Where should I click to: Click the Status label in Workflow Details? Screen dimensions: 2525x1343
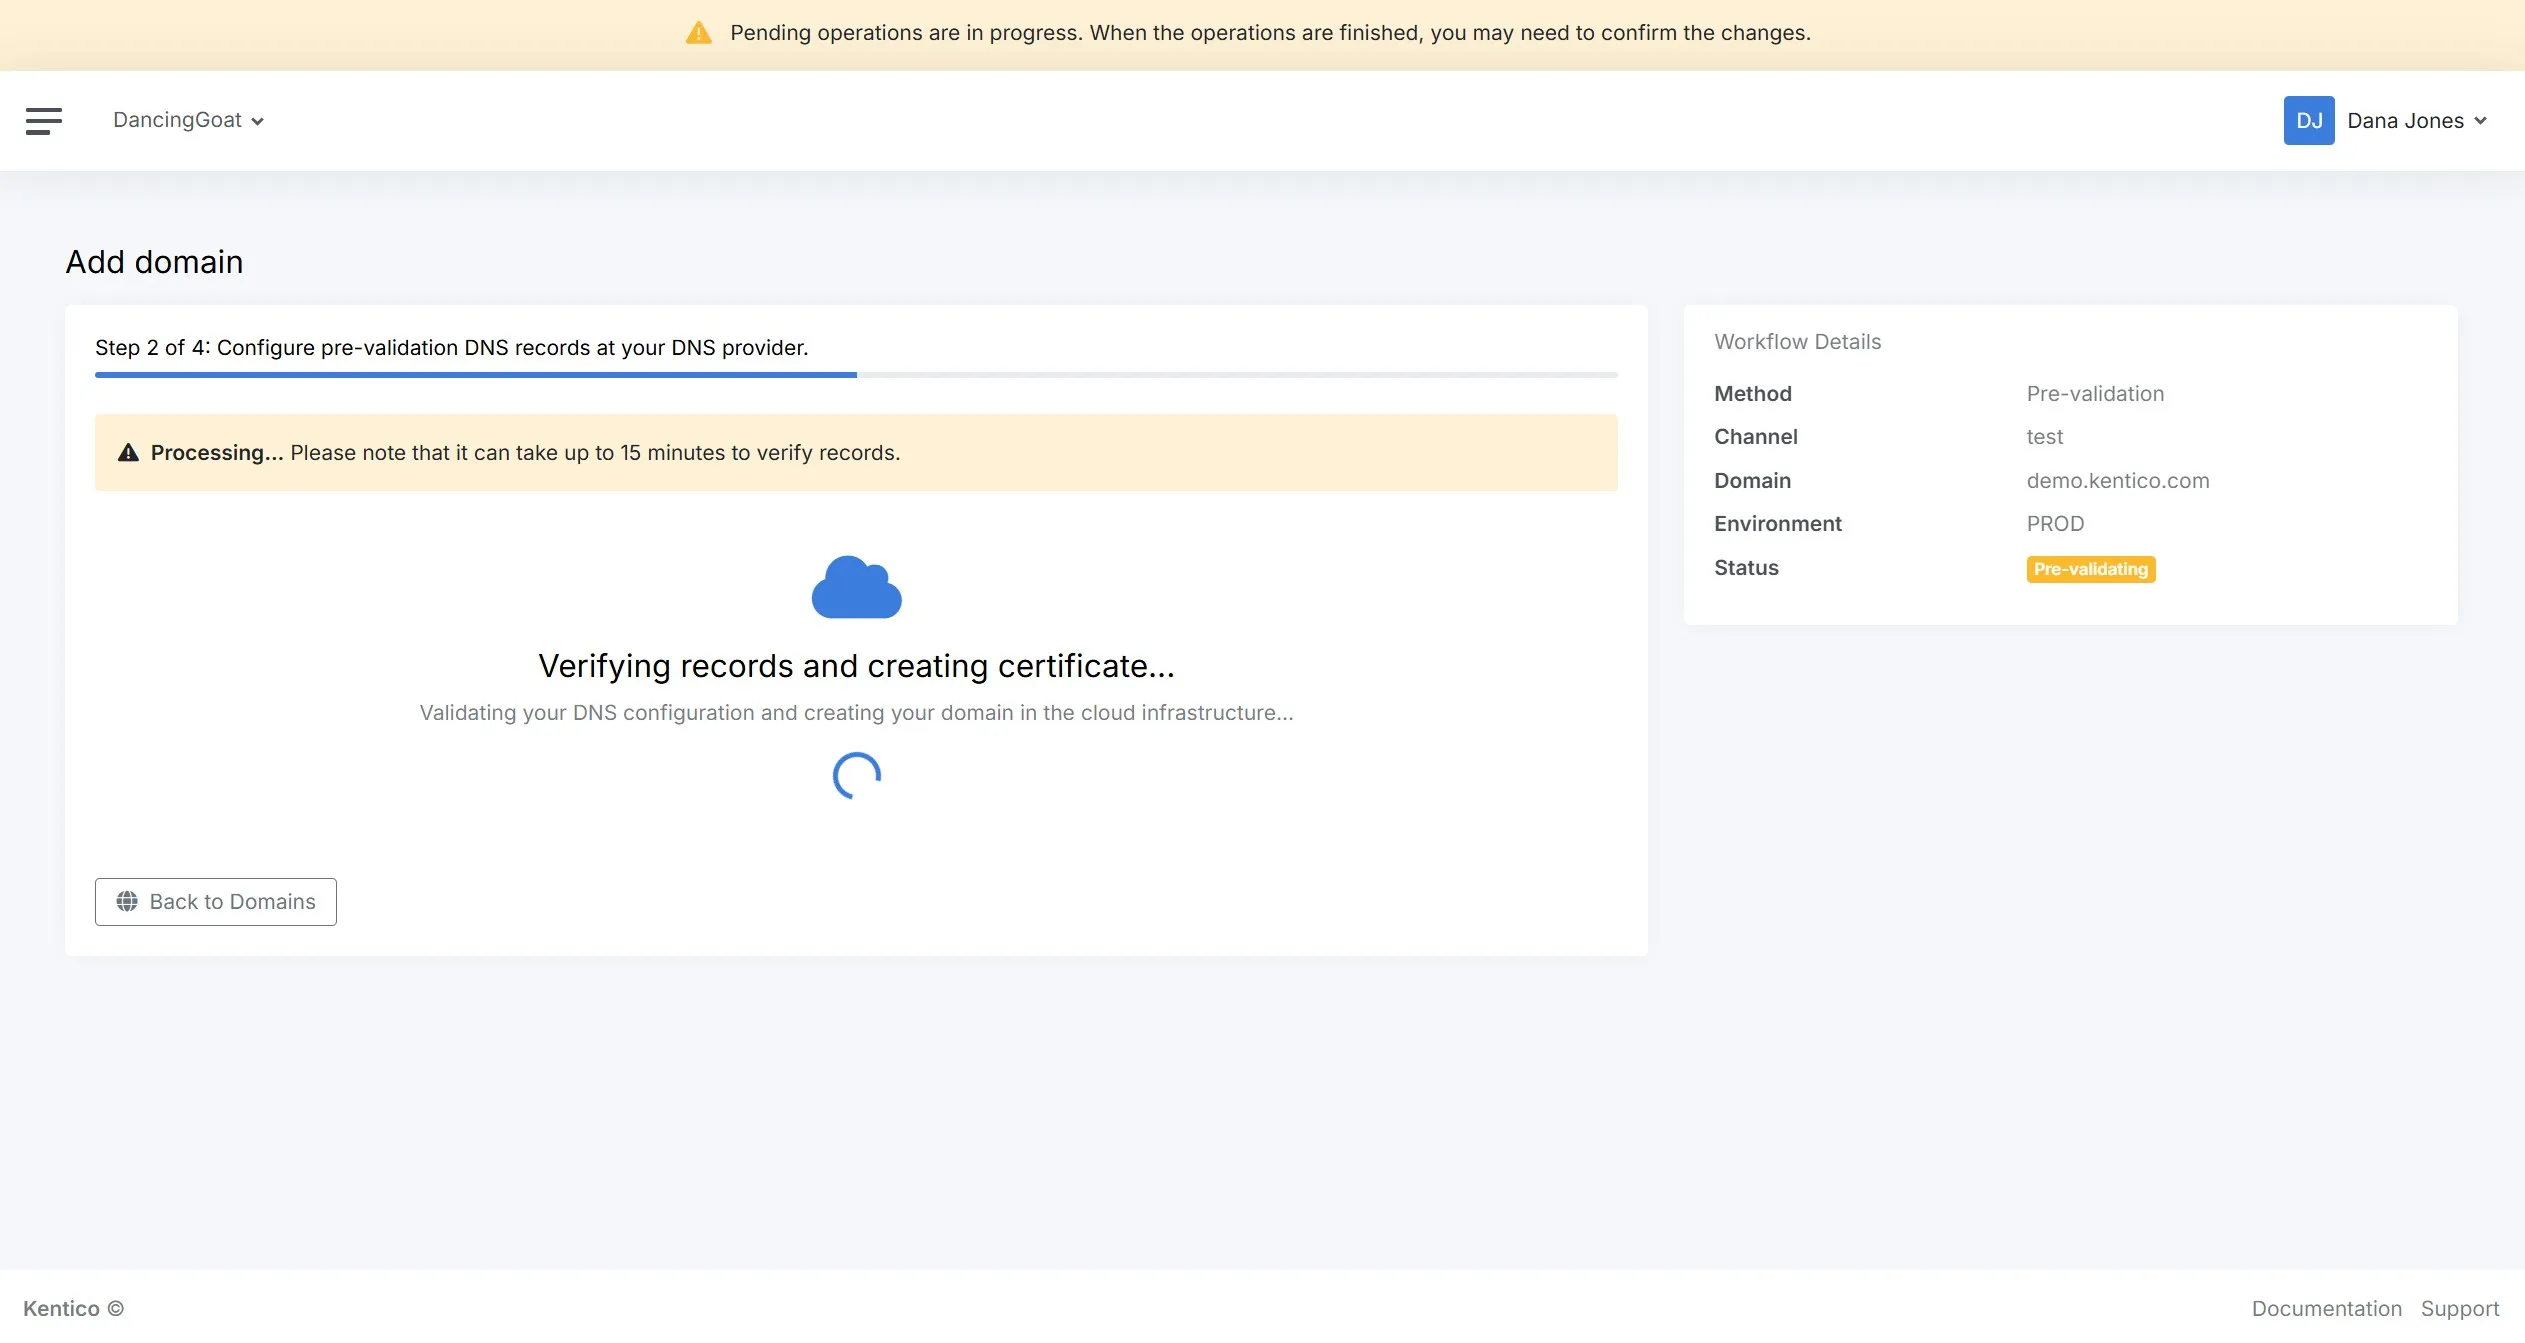pos(1746,568)
